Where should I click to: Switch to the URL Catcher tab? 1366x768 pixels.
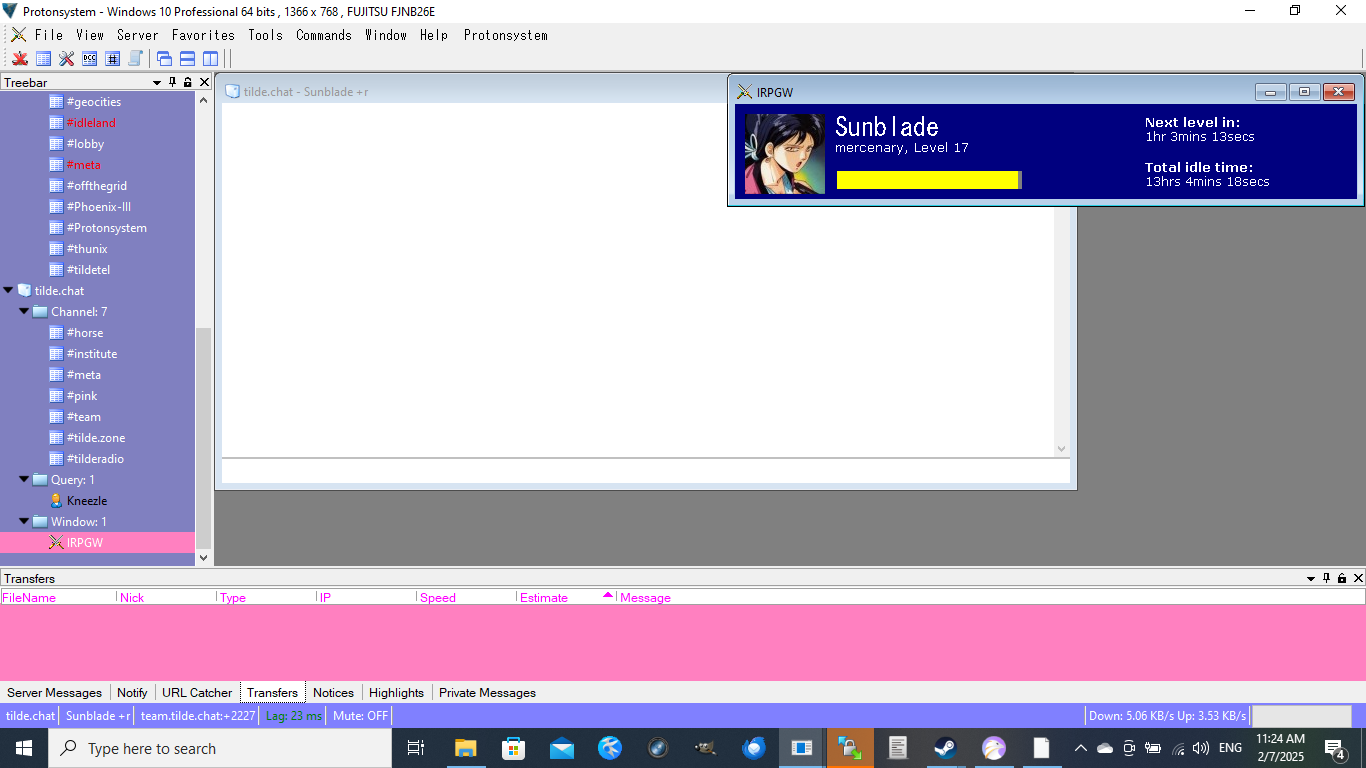tap(197, 692)
